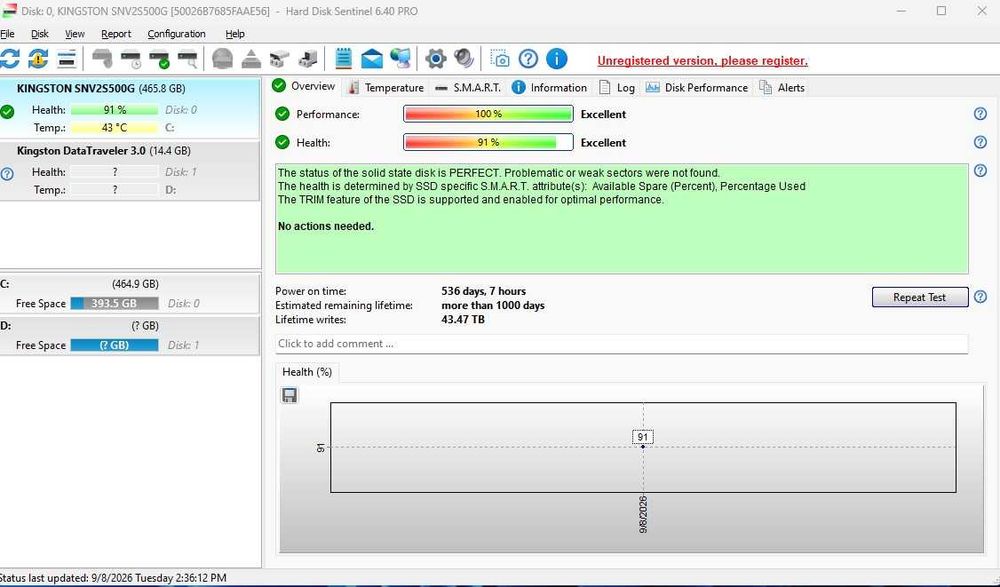This screenshot has width=1000, height=587.
Task: Open the help question mark beside Performance
Action: pos(980,114)
